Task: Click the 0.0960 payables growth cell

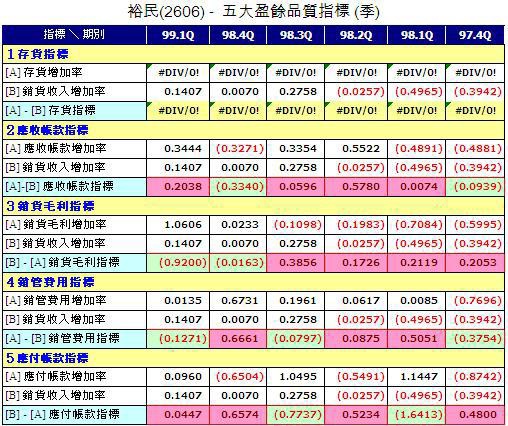Action: (178, 377)
